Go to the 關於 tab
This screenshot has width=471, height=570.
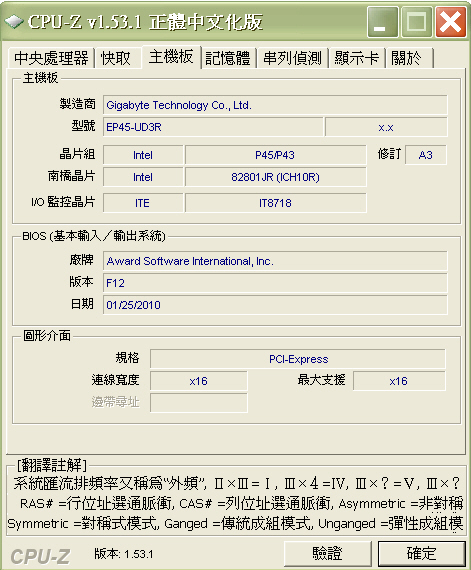coord(410,58)
